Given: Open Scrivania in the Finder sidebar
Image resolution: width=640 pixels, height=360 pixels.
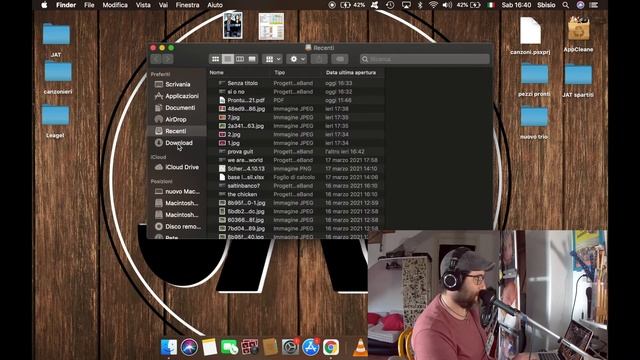Looking at the screenshot, I should (x=178, y=84).
